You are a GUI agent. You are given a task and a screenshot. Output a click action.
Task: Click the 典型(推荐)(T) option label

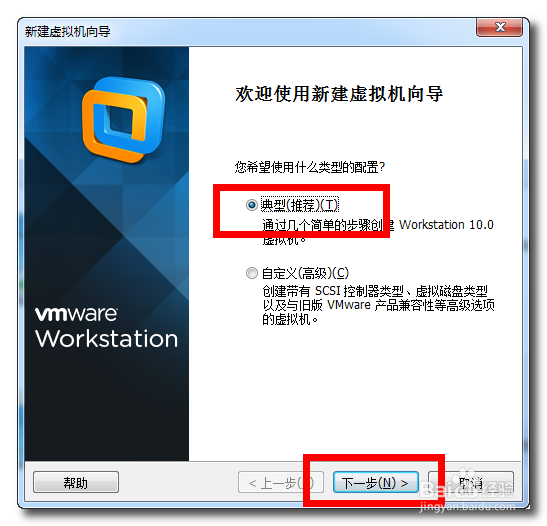(x=300, y=205)
